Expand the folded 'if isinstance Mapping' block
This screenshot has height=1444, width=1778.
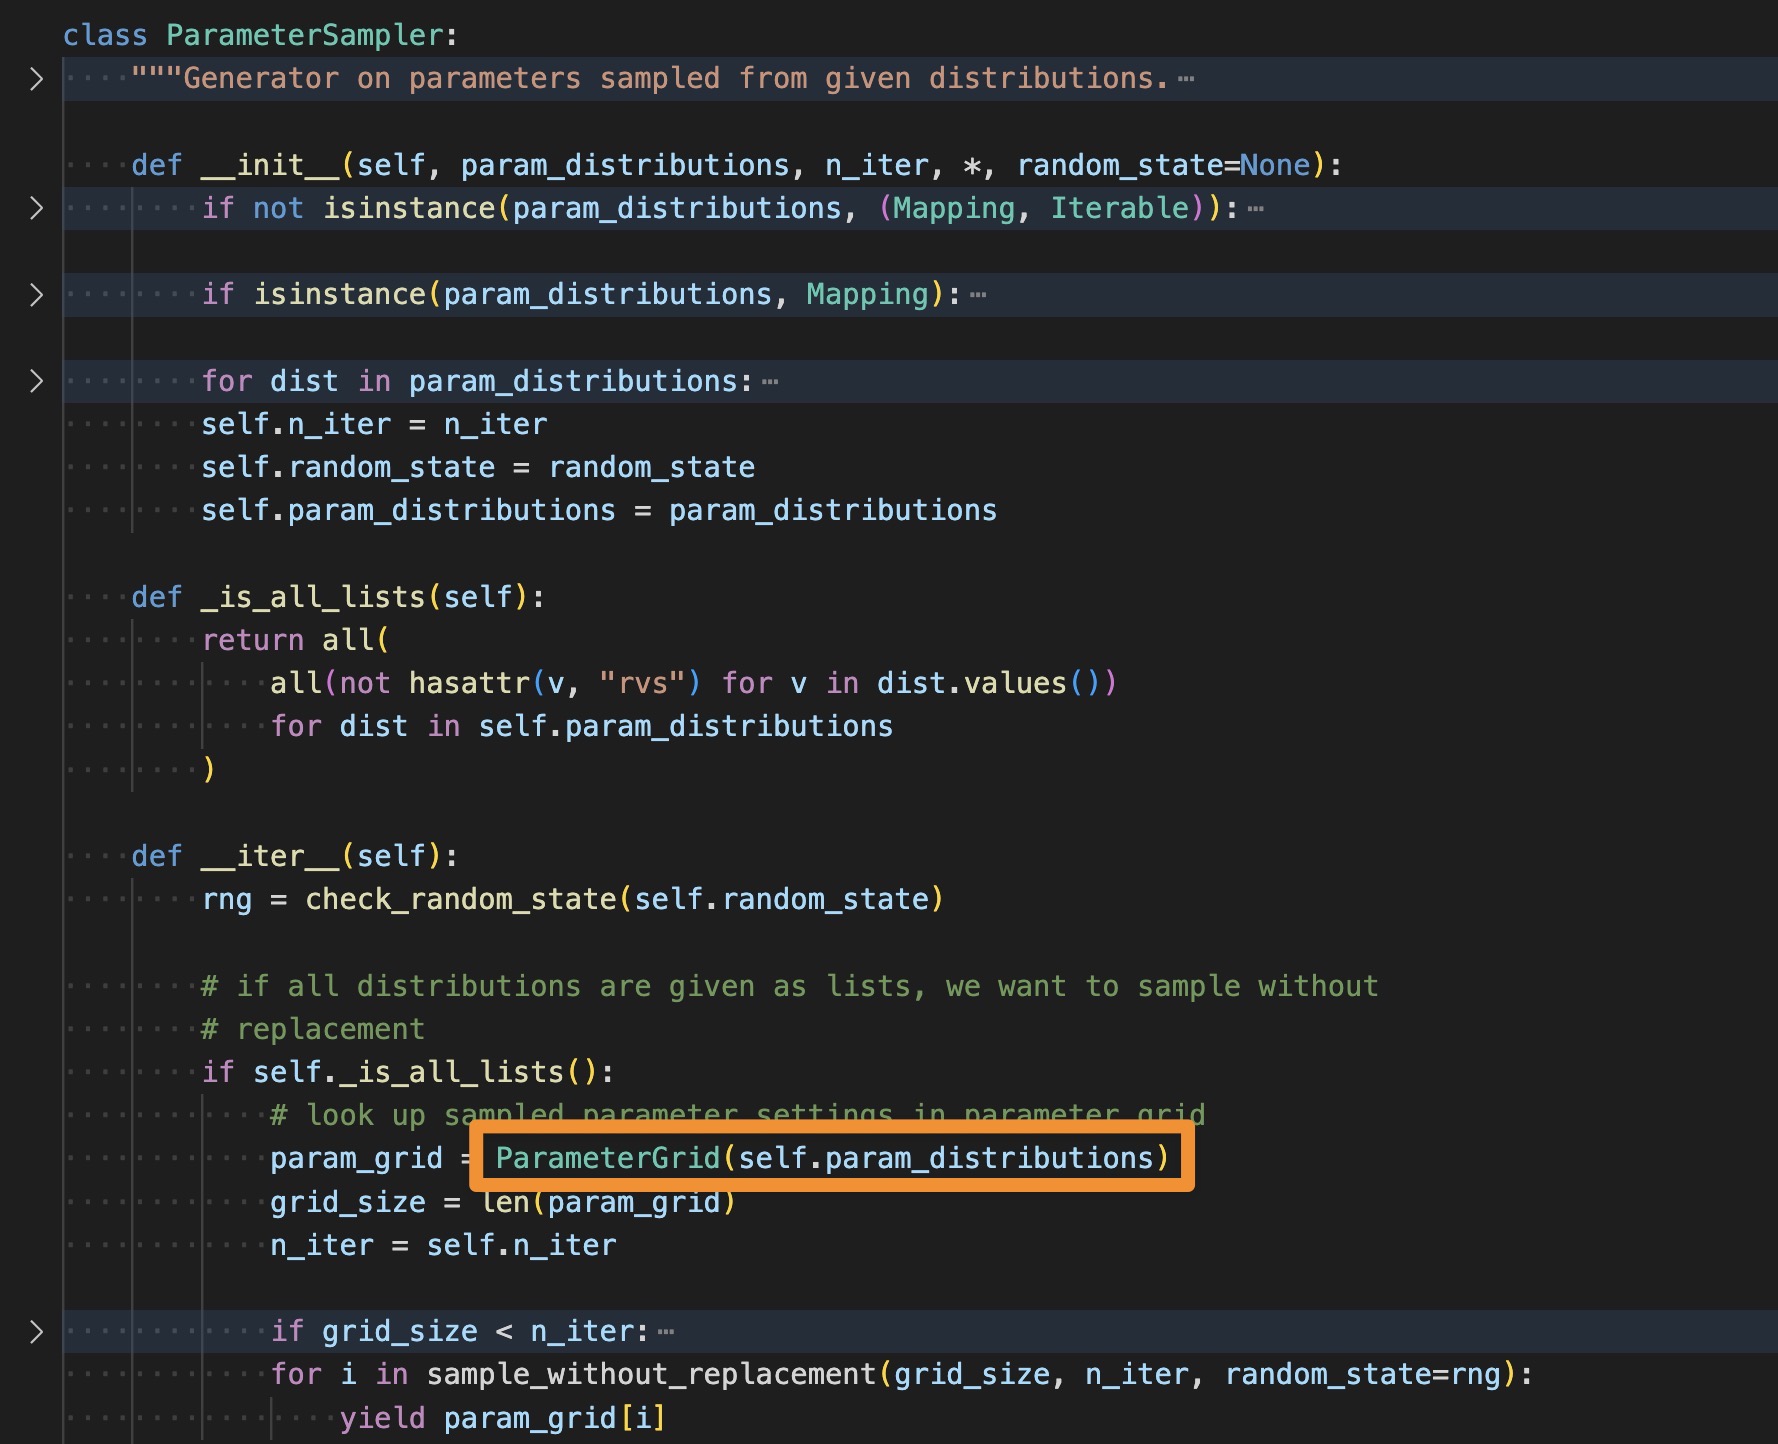coord(36,294)
